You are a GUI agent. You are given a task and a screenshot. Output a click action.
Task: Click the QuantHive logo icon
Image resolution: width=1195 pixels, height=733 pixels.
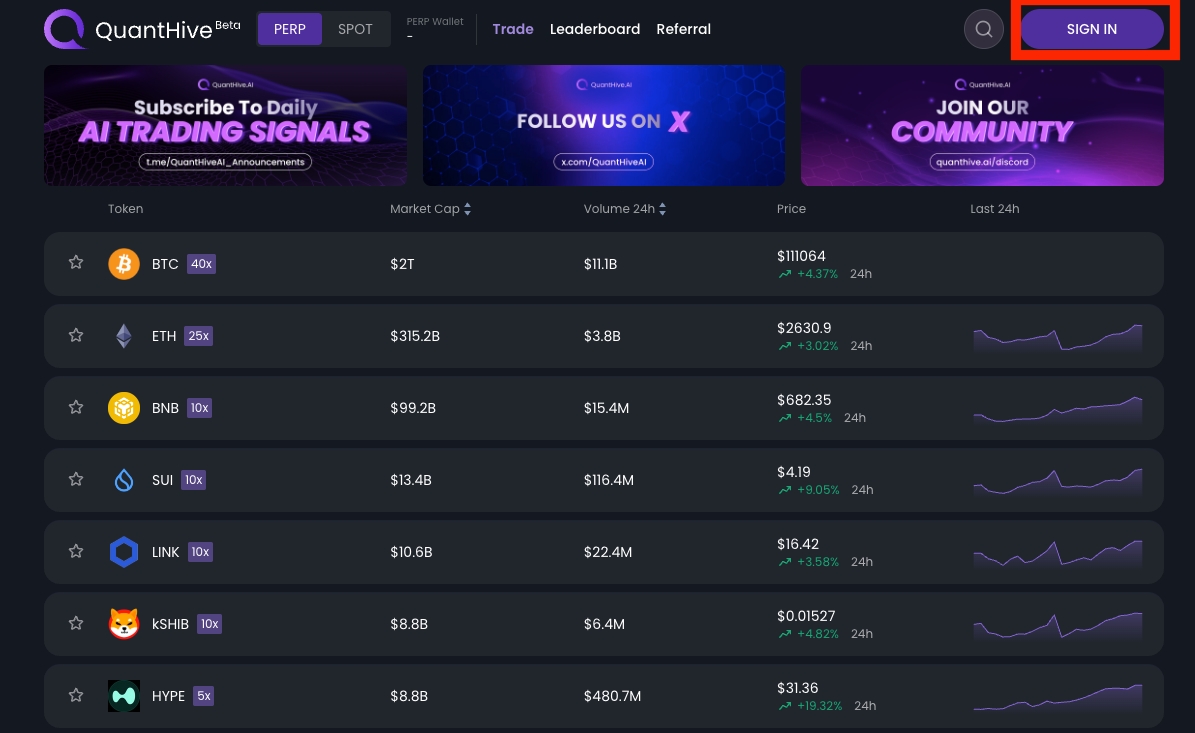[x=65, y=29]
